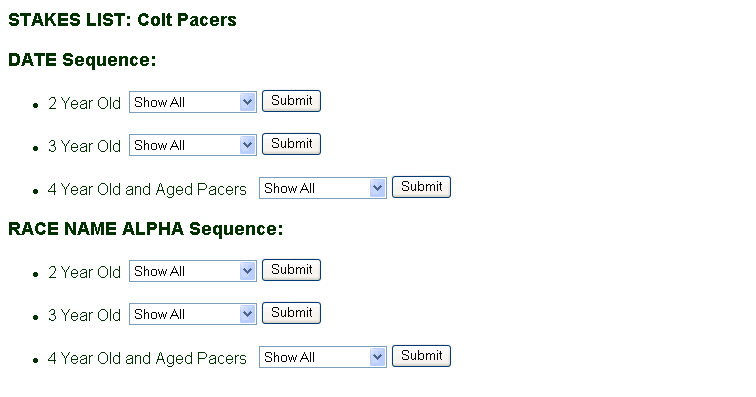Expand the 4 Year Old and Aged Pacers dropdown under DATE Sequence

323,188
